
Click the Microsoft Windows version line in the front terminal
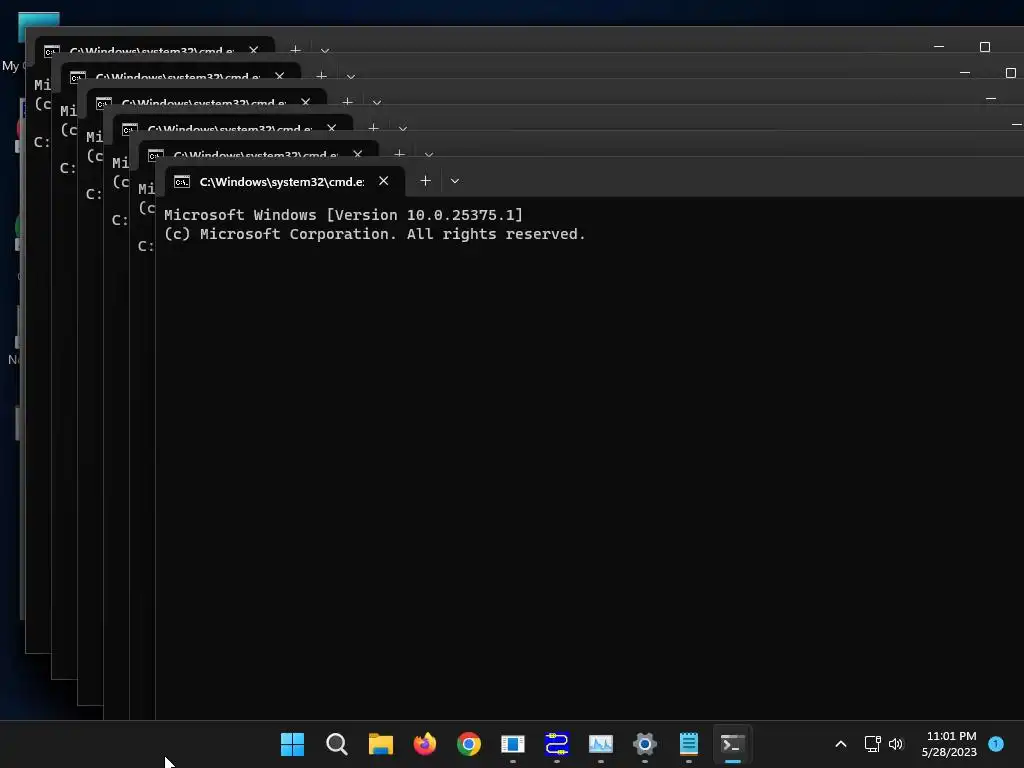pos(344,215)
